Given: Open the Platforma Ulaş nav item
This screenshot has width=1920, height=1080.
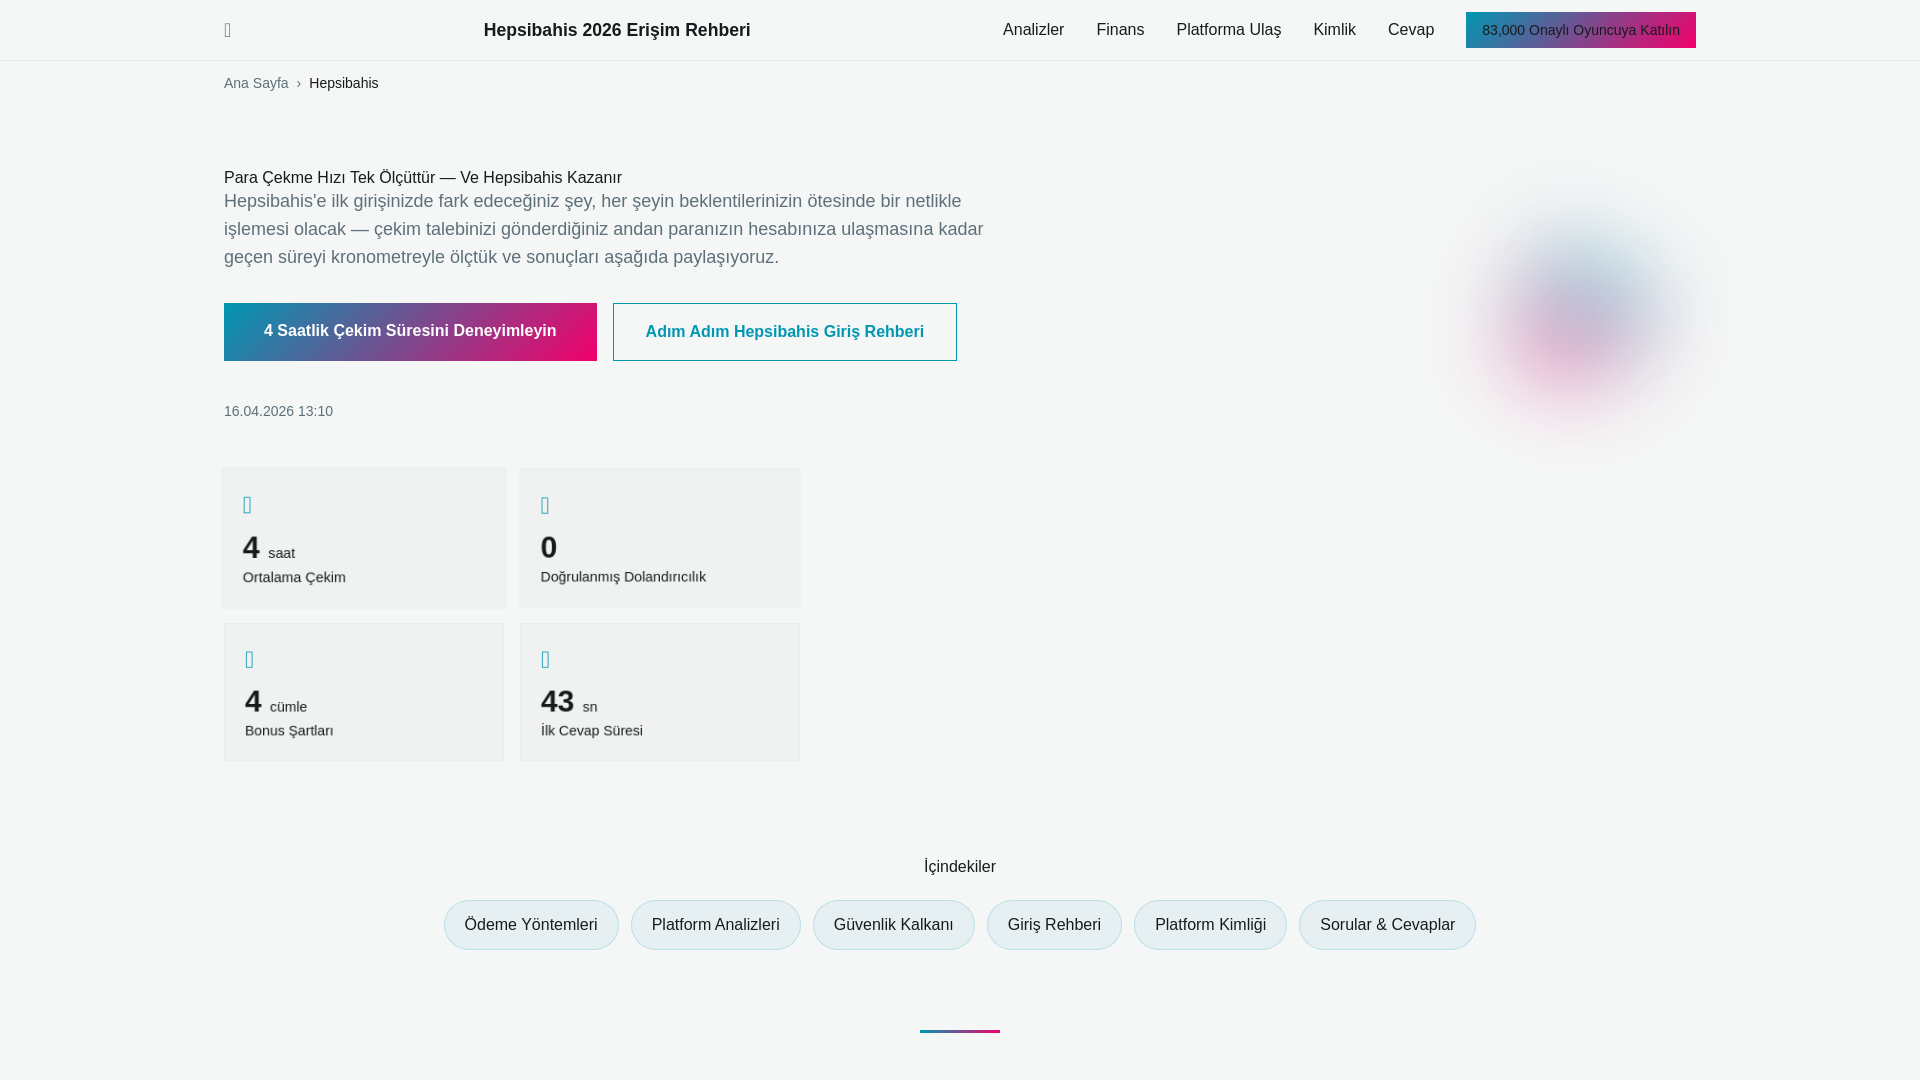Looking at the screenshot, I should [x=1228, y=30].
